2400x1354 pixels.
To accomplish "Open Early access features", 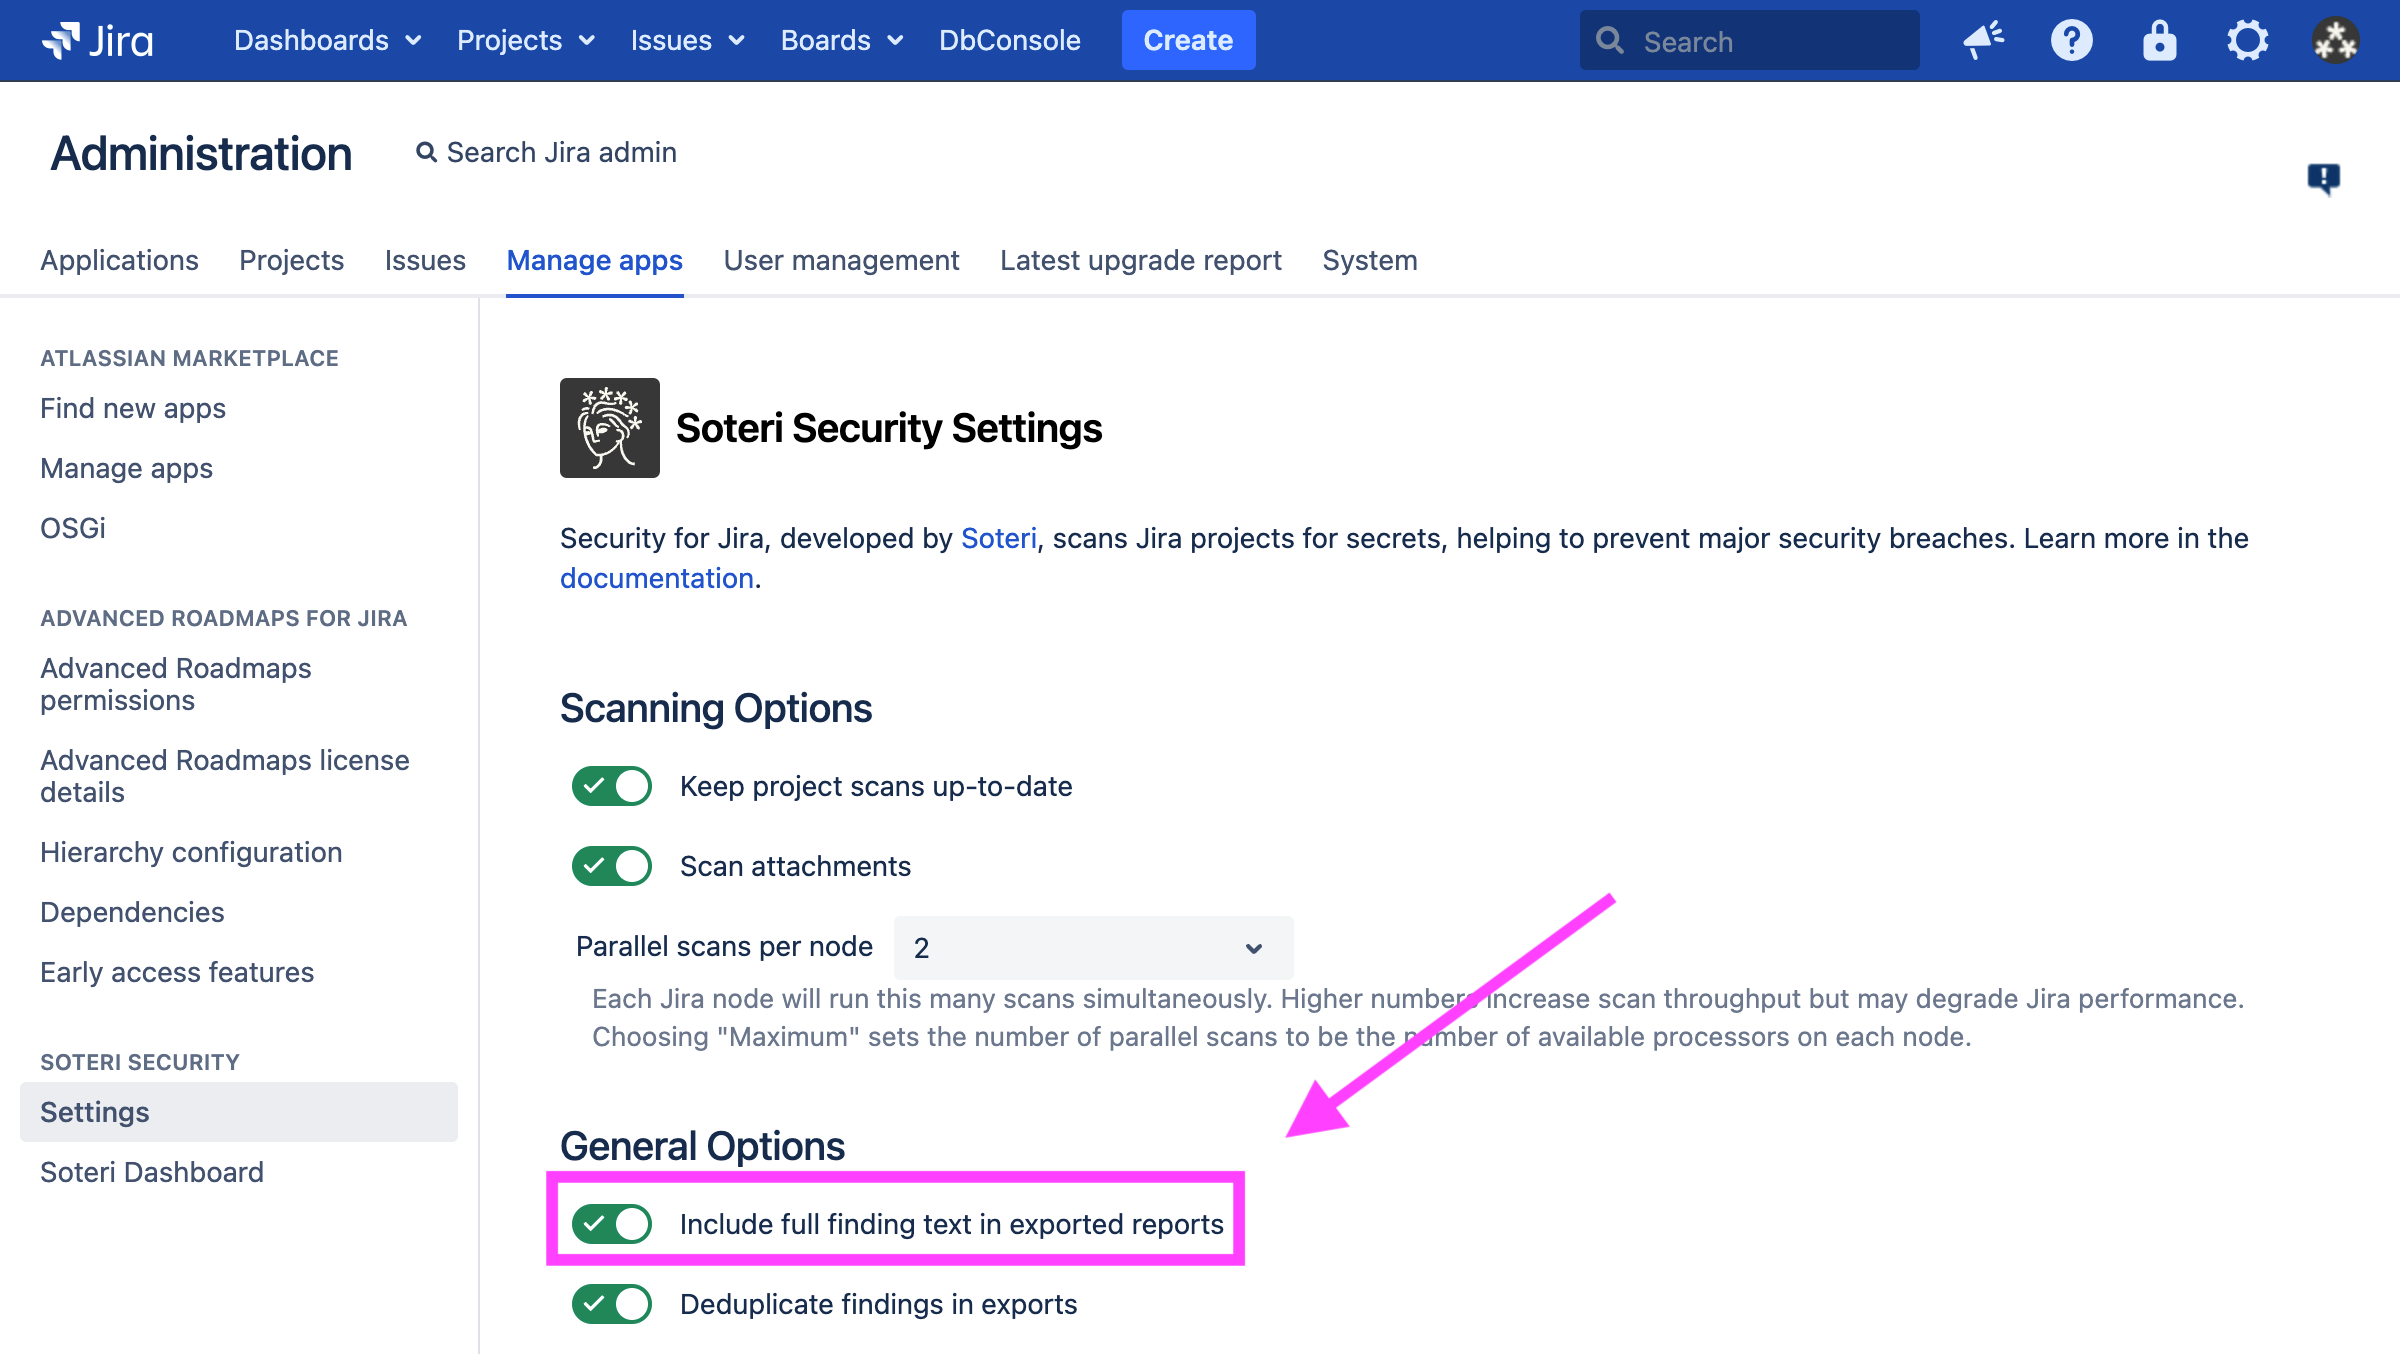I will pyautogui.click(x=177, y=972).
